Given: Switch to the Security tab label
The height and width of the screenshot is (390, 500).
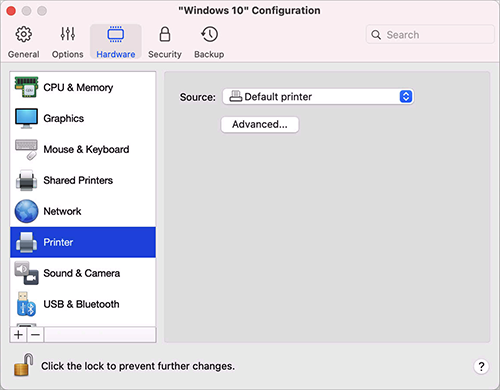Looking at the screenshot, I should (165, 54).
